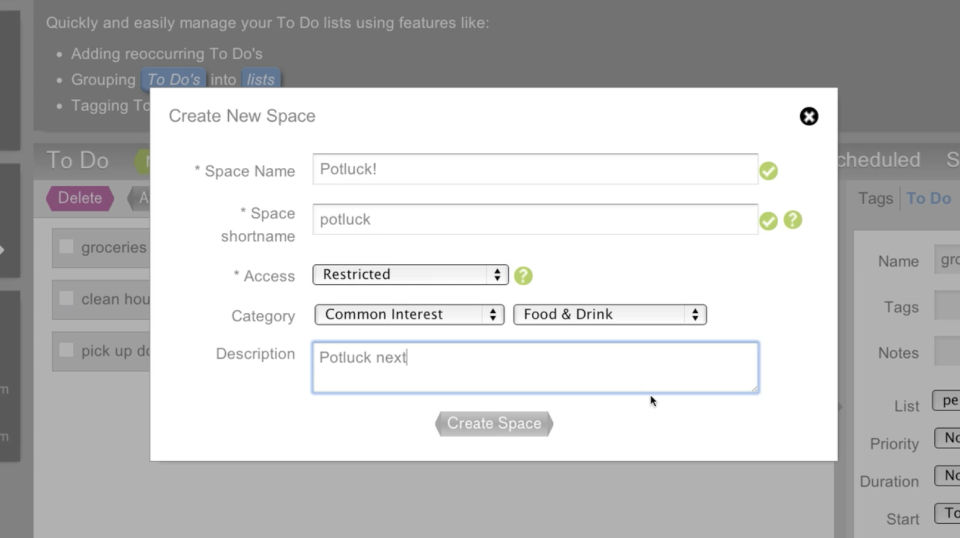Check the pick up to-do checkbox
This screenshot has height=538, width=960.
66,350
